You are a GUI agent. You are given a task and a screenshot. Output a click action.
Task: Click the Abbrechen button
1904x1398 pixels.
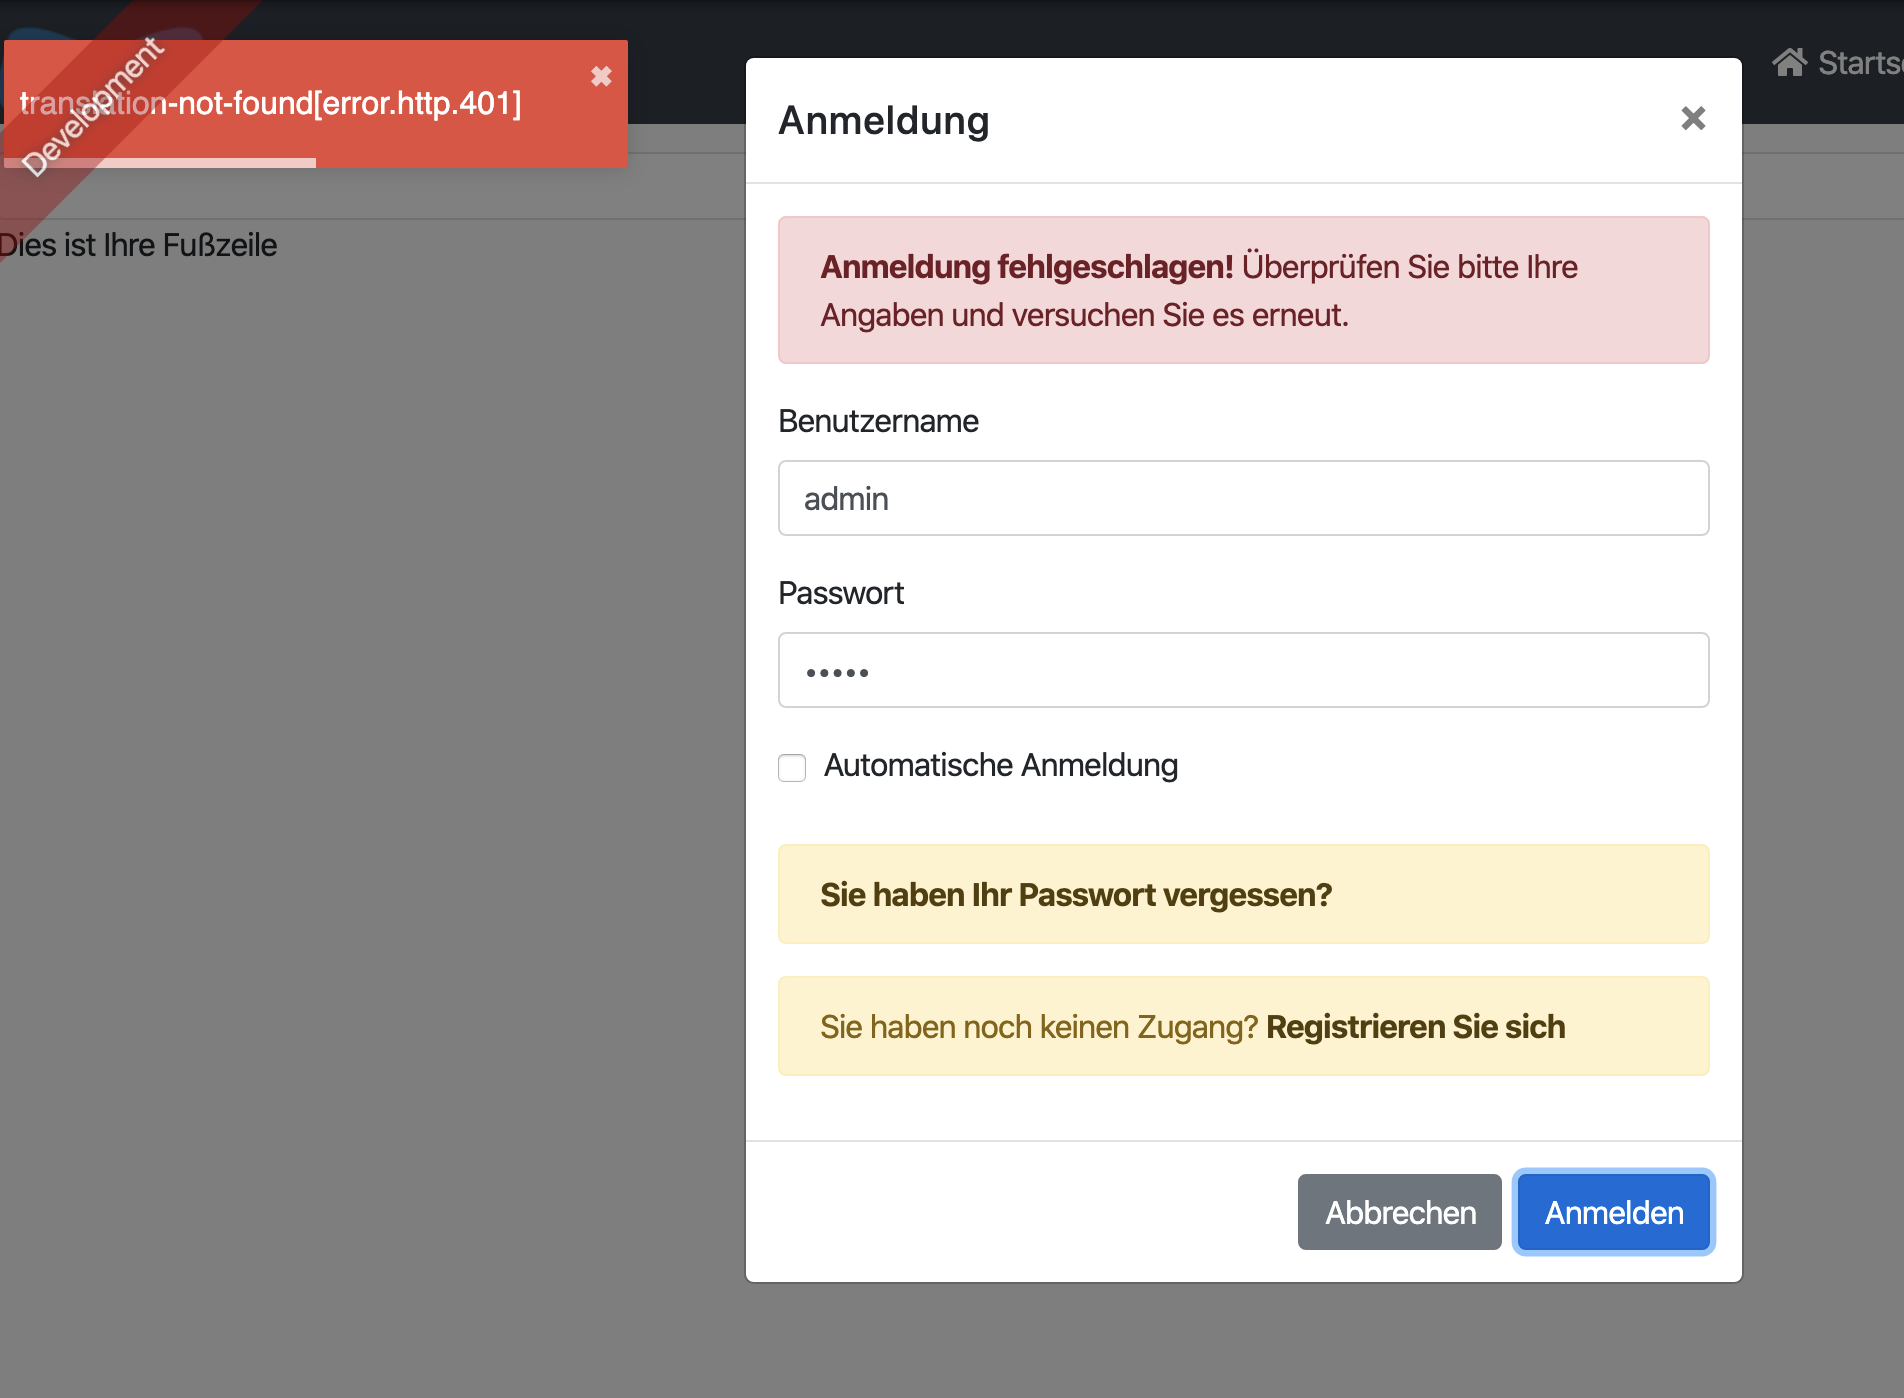(x=1400, y=1212)
